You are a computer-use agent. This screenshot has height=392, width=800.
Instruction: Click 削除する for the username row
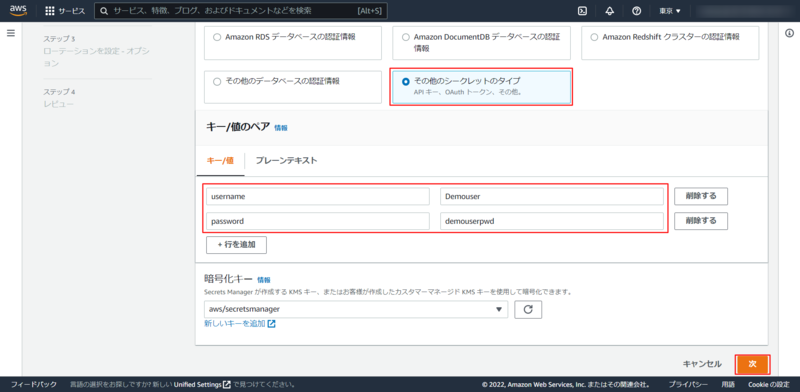pos(701,196)
